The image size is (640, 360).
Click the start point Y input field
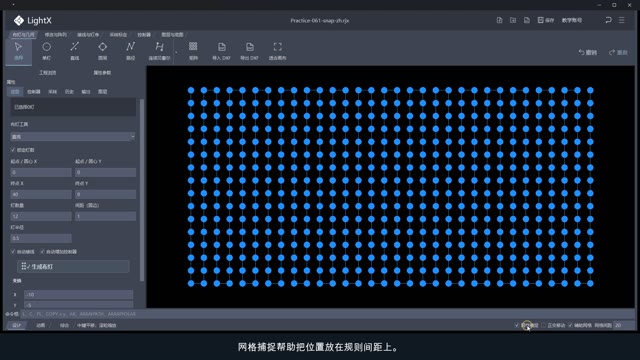pyautogui.click(x=105, y=172)
